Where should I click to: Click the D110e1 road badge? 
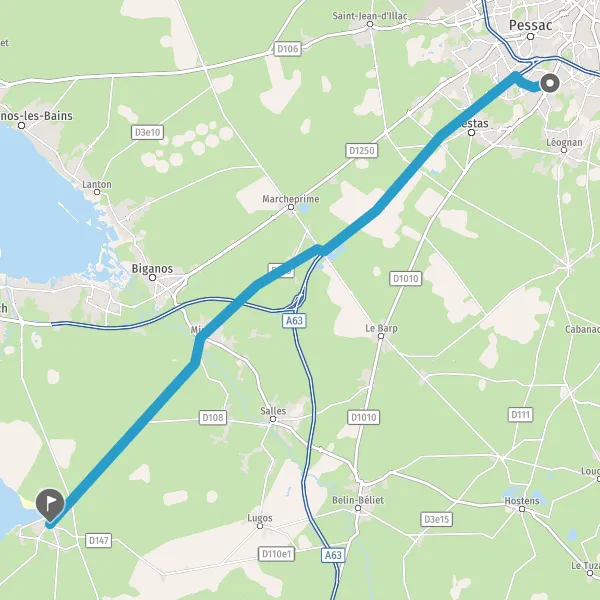click(x=276, y=554)
